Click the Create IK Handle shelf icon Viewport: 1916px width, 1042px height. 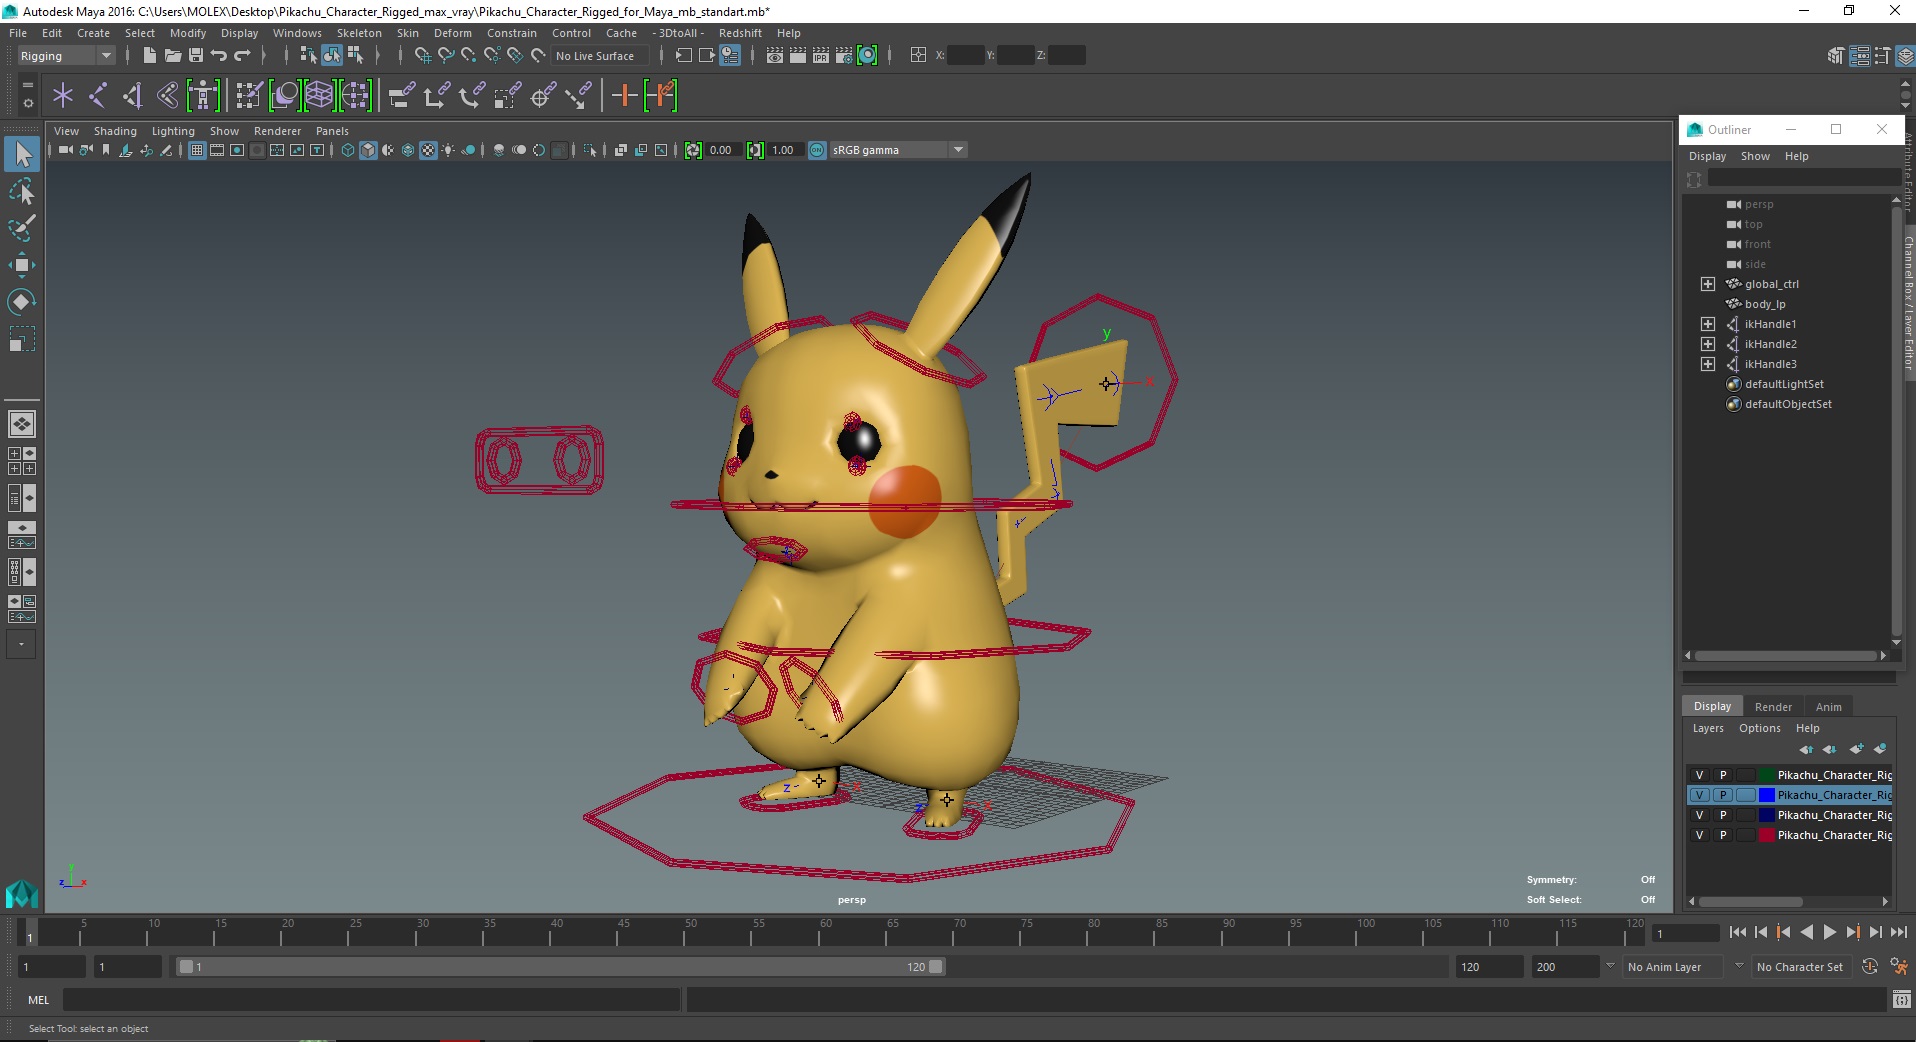click(132, 96)
